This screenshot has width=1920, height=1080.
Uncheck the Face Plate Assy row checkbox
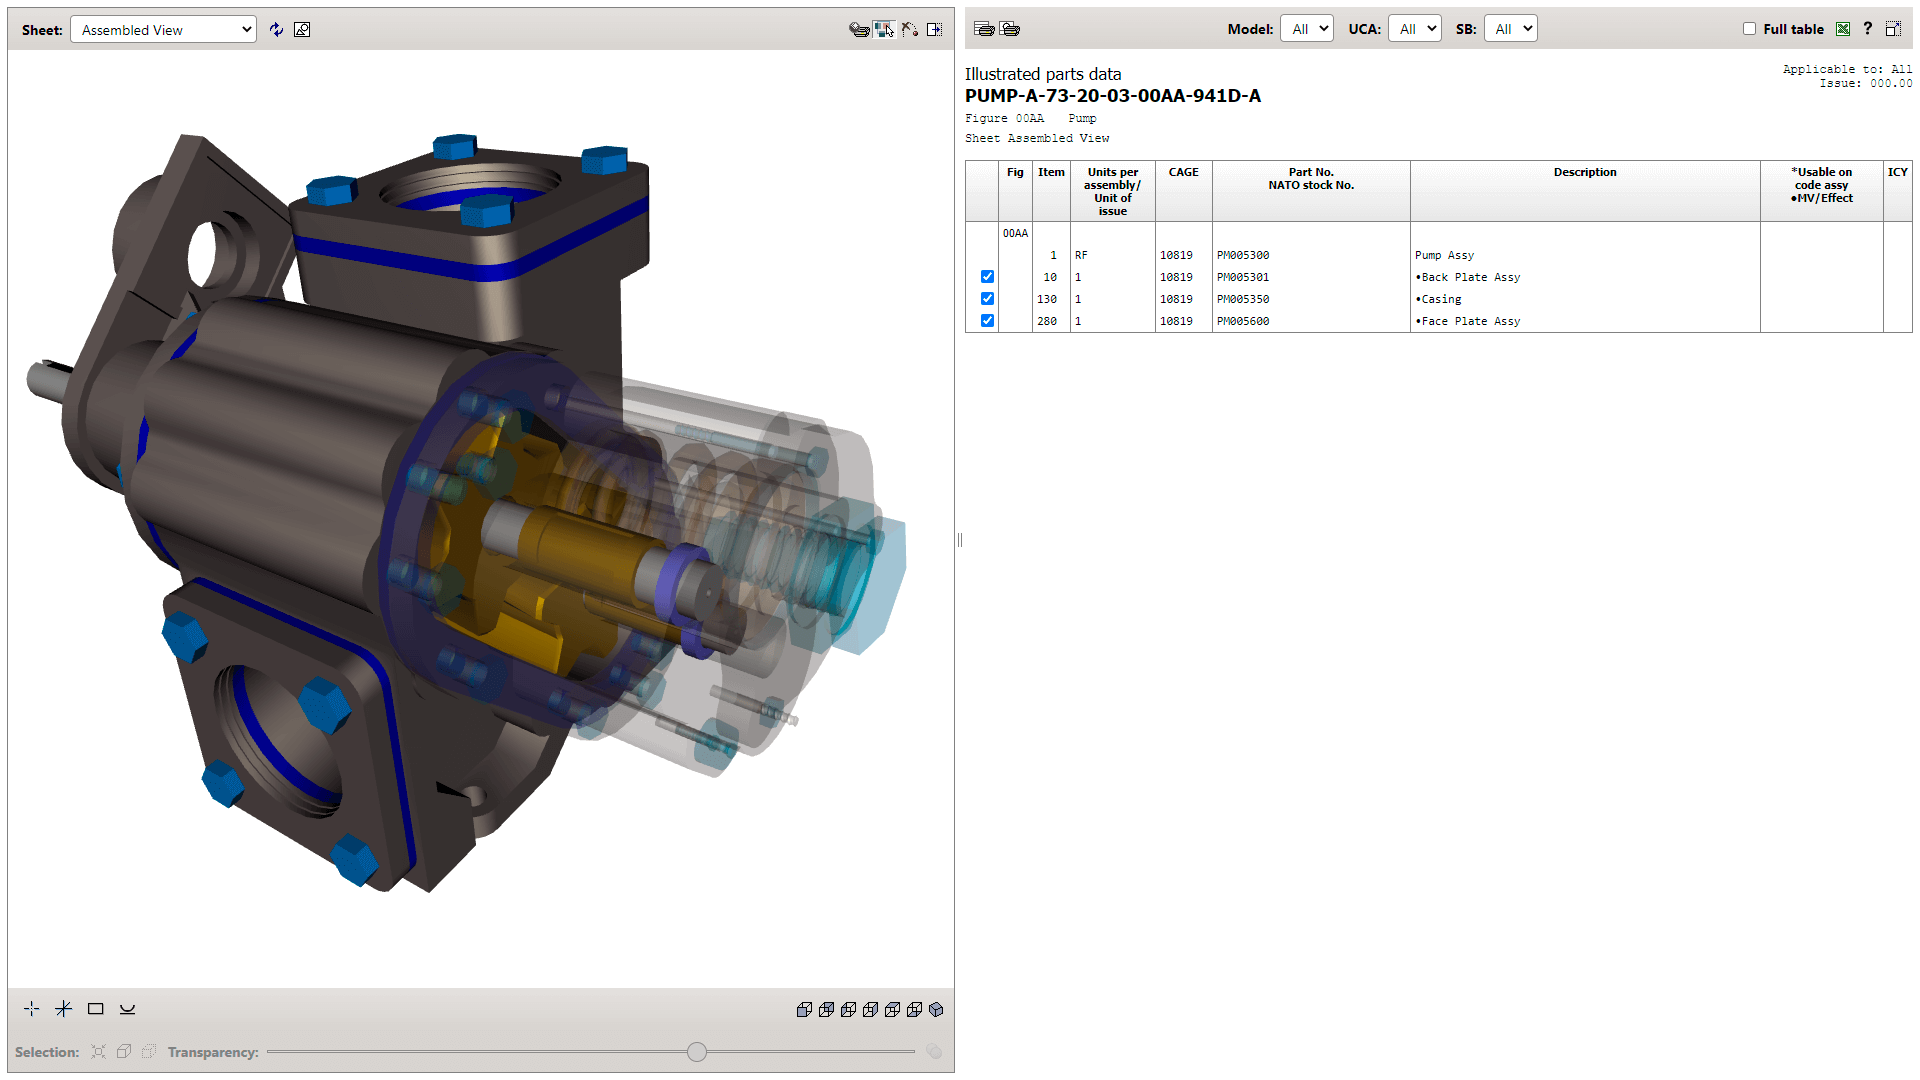click(987, 321)
